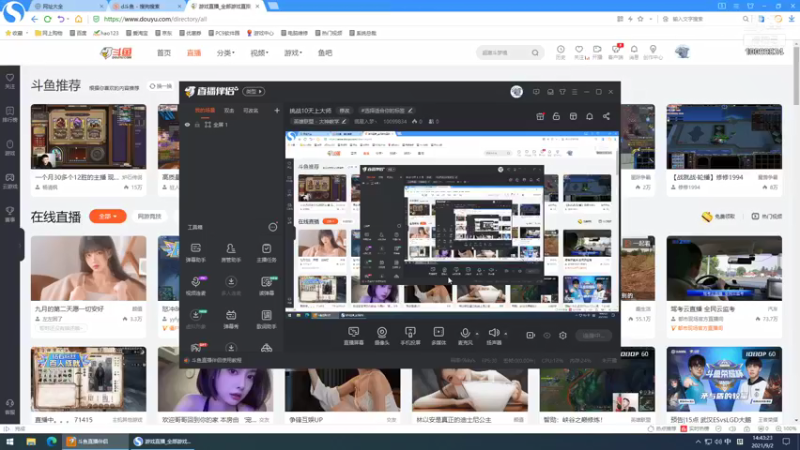This screenshot has width=800, height=450.
Task: Open Windows Start menu
Action: click(x=9, y=441)
